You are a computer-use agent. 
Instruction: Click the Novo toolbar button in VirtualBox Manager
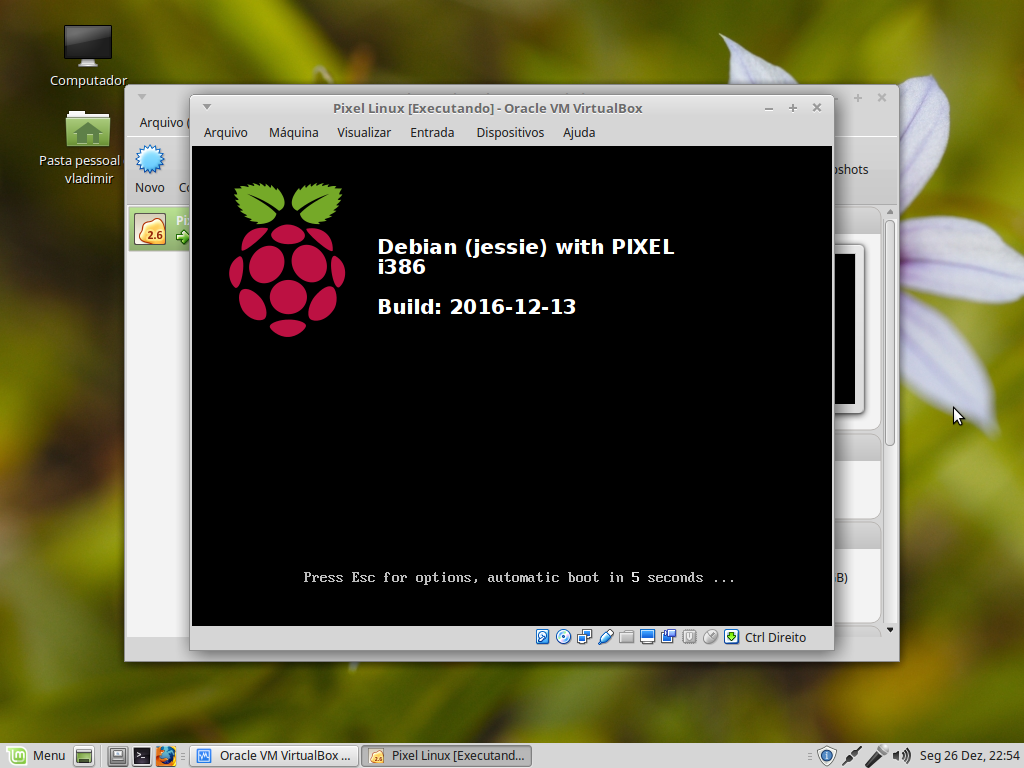pos(150,169)
